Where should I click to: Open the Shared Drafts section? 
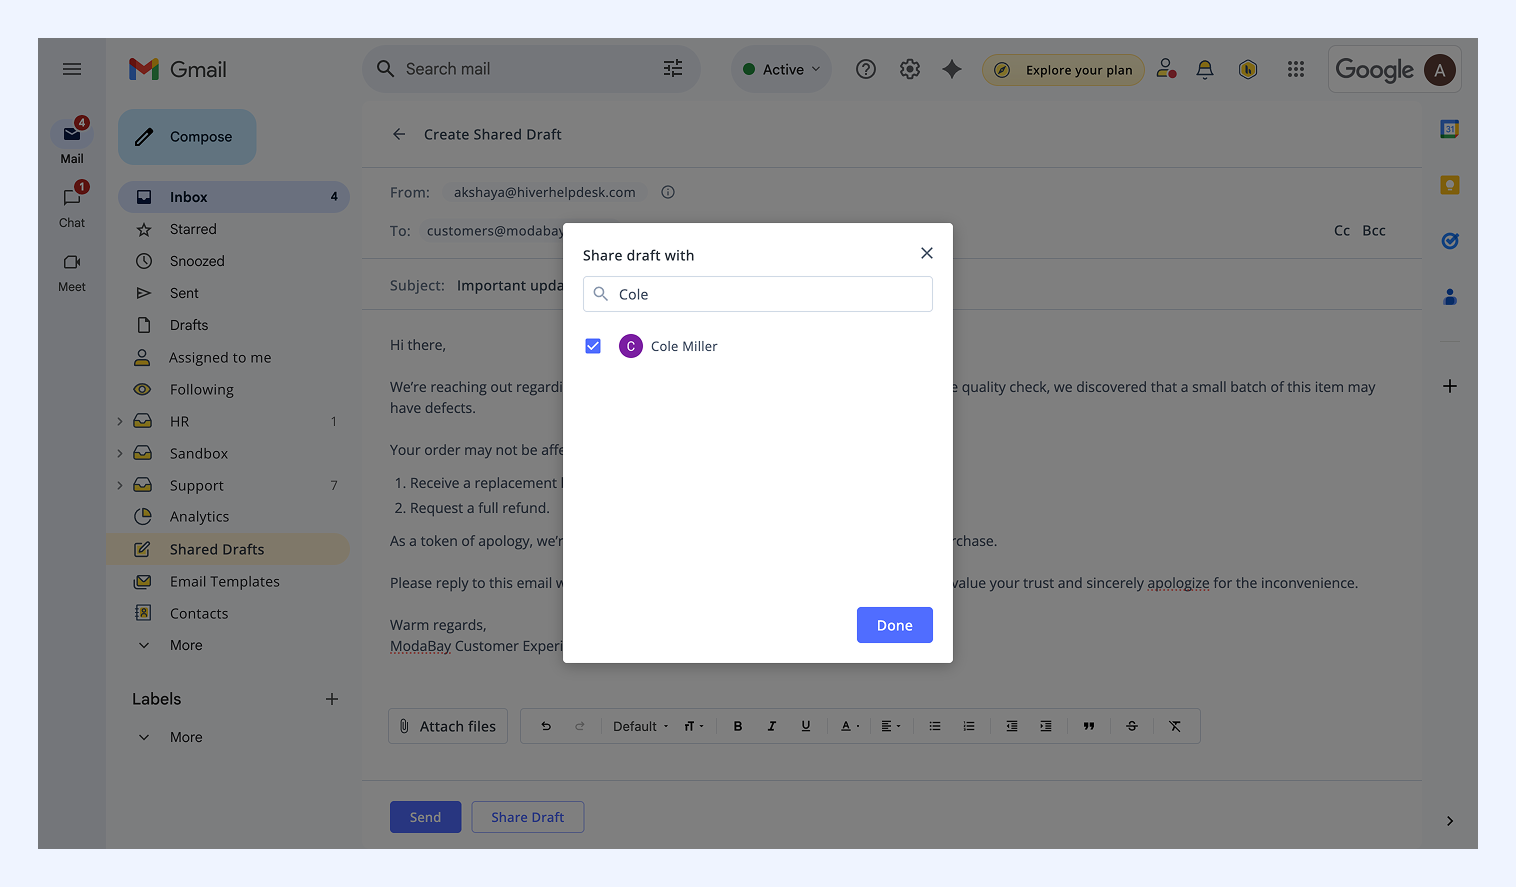click(x=217, y=549)
